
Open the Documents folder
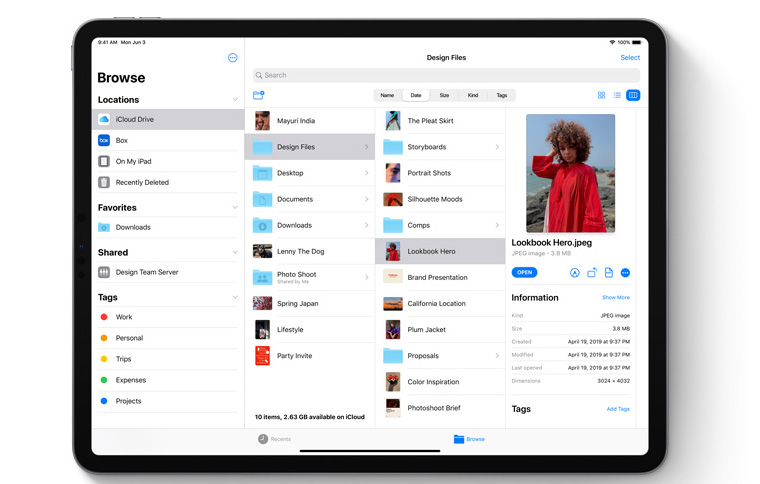(310, 199)
